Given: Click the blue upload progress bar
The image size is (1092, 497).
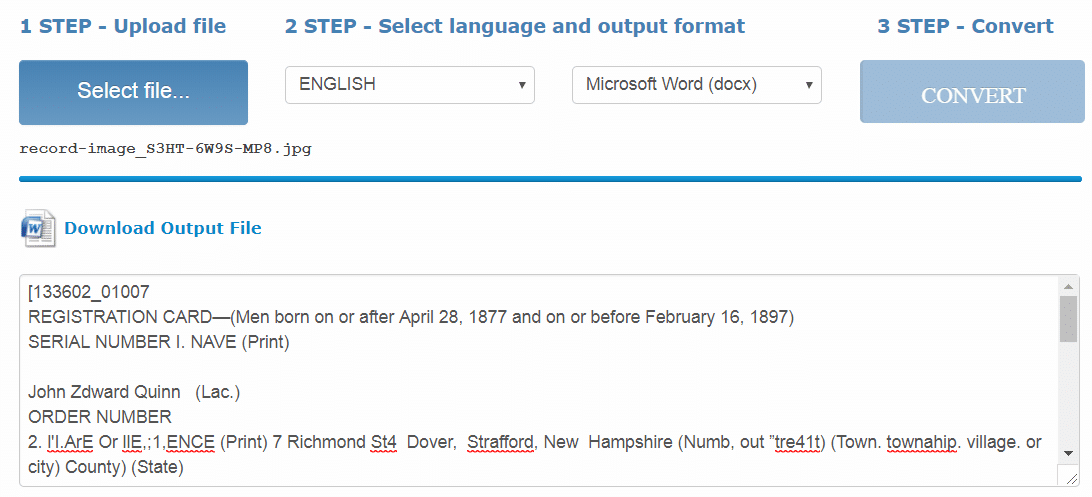Looking at the screenshot, I should tap(550, 179).
